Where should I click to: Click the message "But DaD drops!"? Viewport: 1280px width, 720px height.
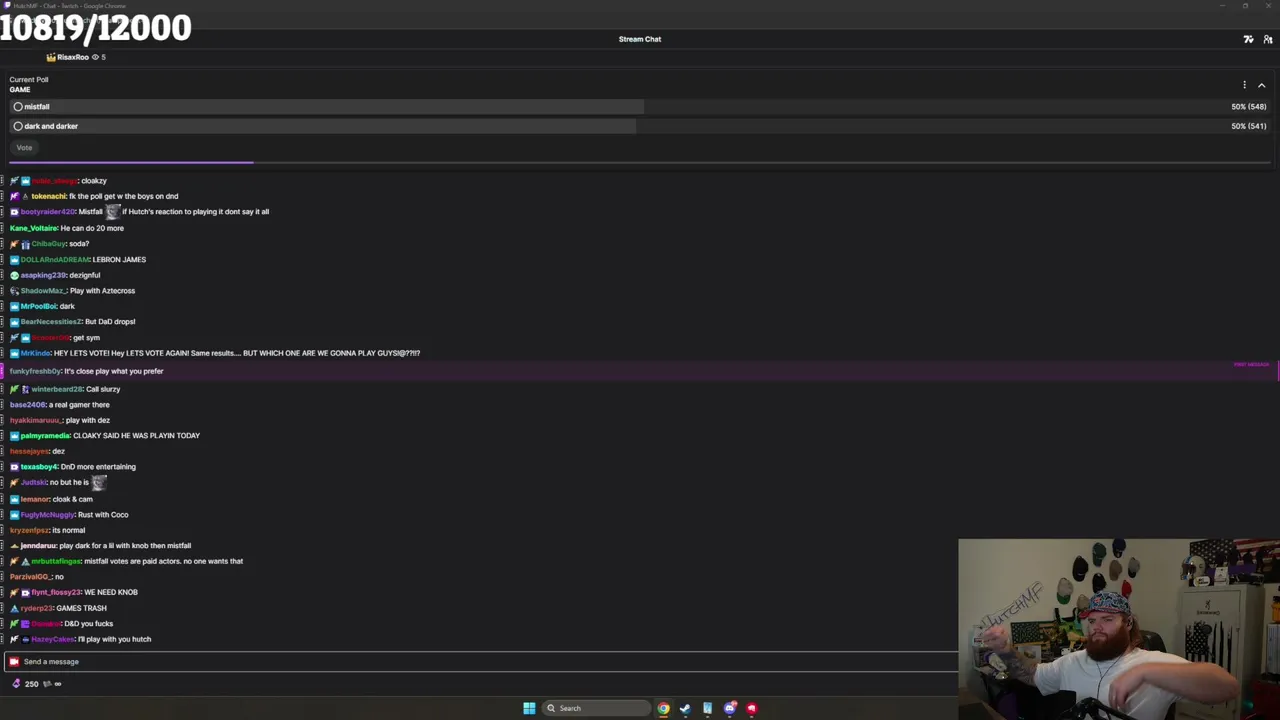[110, 322]
